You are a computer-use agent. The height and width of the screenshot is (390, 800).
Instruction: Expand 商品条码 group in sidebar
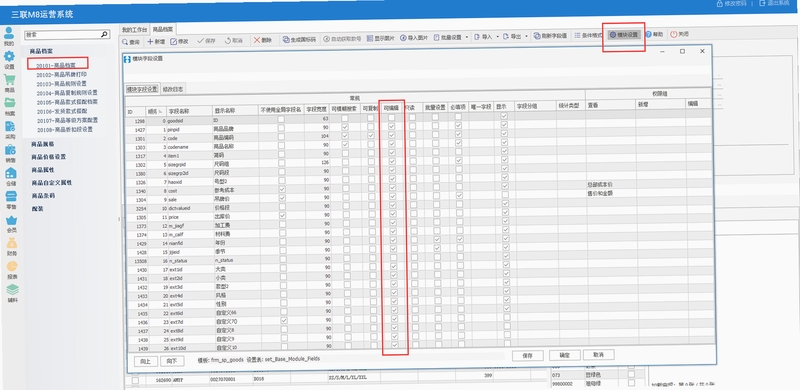coord(43,196)
